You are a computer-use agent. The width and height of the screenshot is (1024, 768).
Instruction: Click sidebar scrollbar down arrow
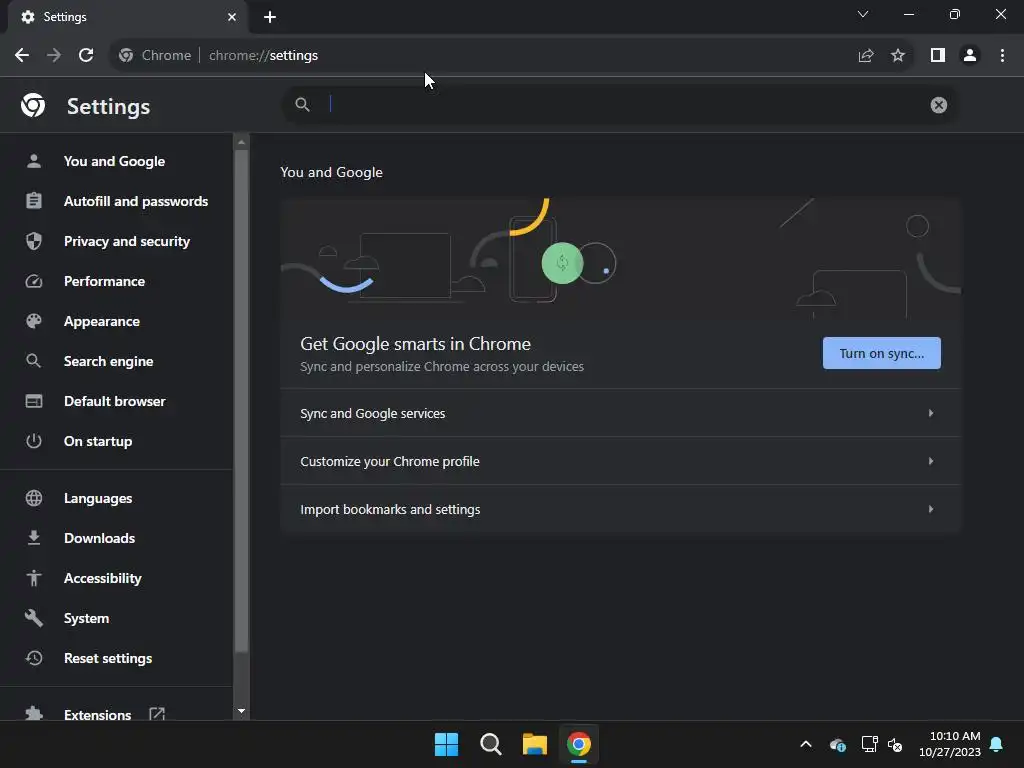pos(242,711)
